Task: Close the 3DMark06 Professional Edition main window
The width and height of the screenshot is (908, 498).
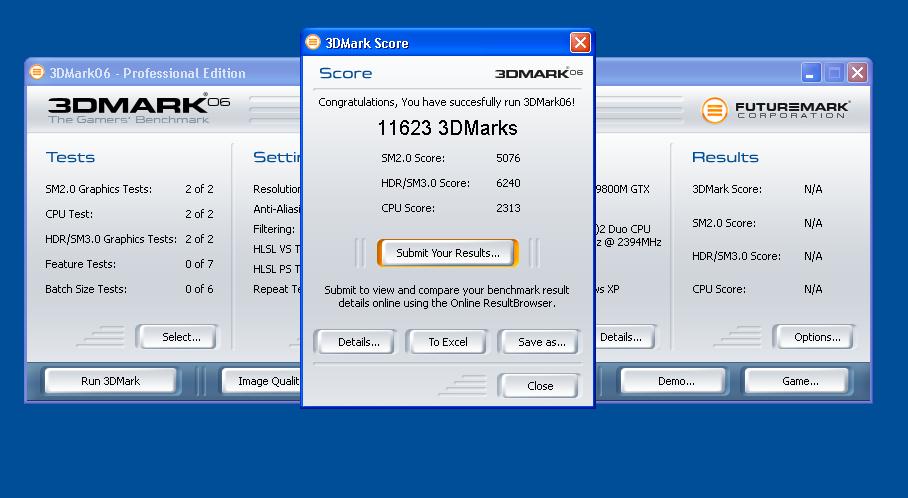Action: (858, 73)
